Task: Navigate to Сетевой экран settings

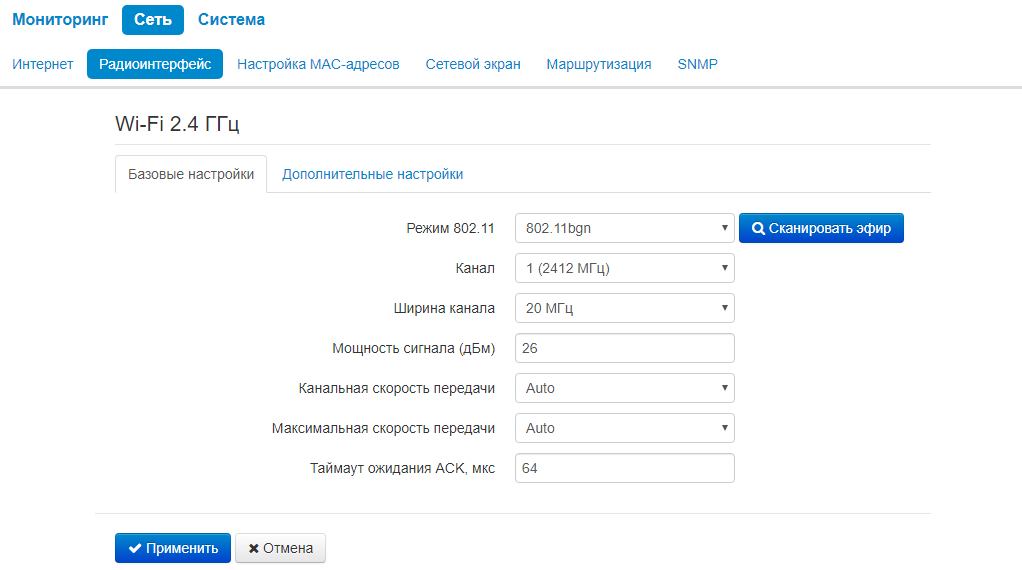Action: 473,64
